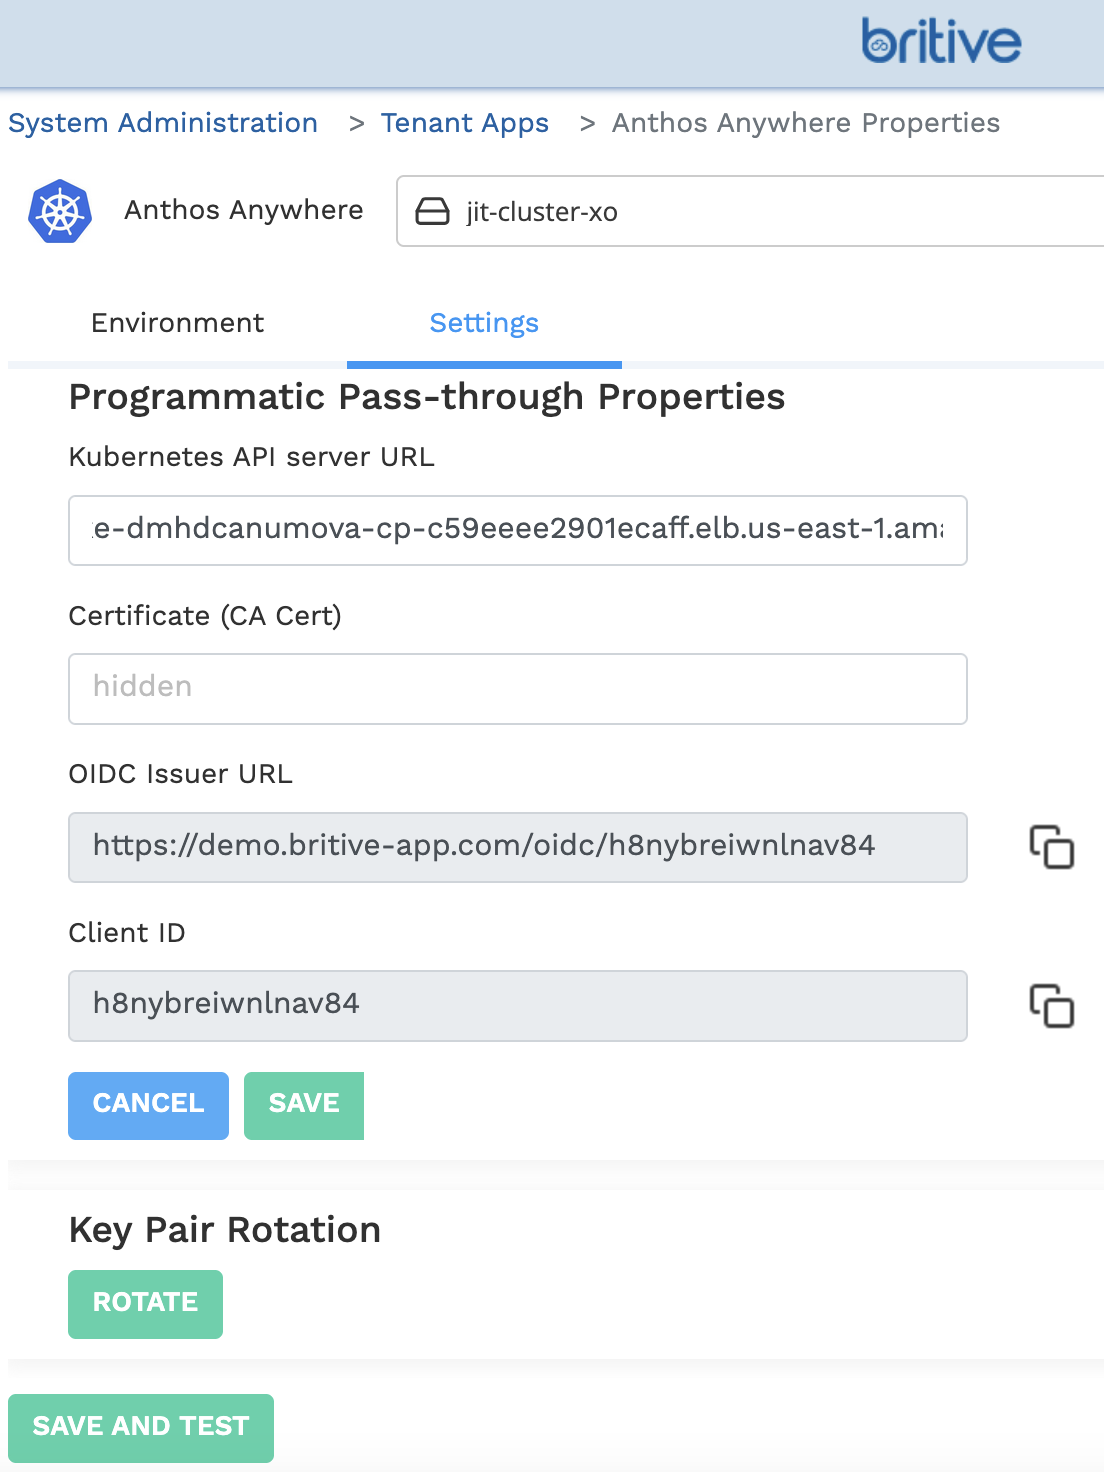
Task: Go to System Administration breadcrumb
Action: pyautogui.click(x=163, y=123)
